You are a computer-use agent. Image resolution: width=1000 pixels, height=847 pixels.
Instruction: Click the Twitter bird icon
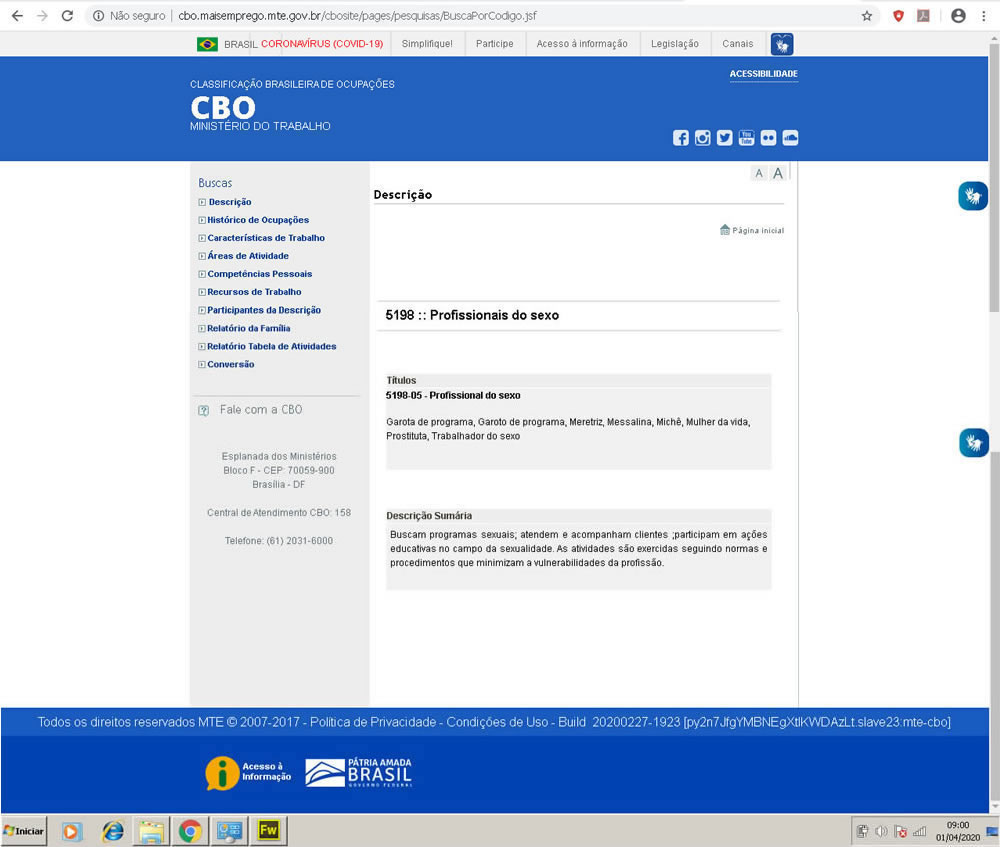725,138
